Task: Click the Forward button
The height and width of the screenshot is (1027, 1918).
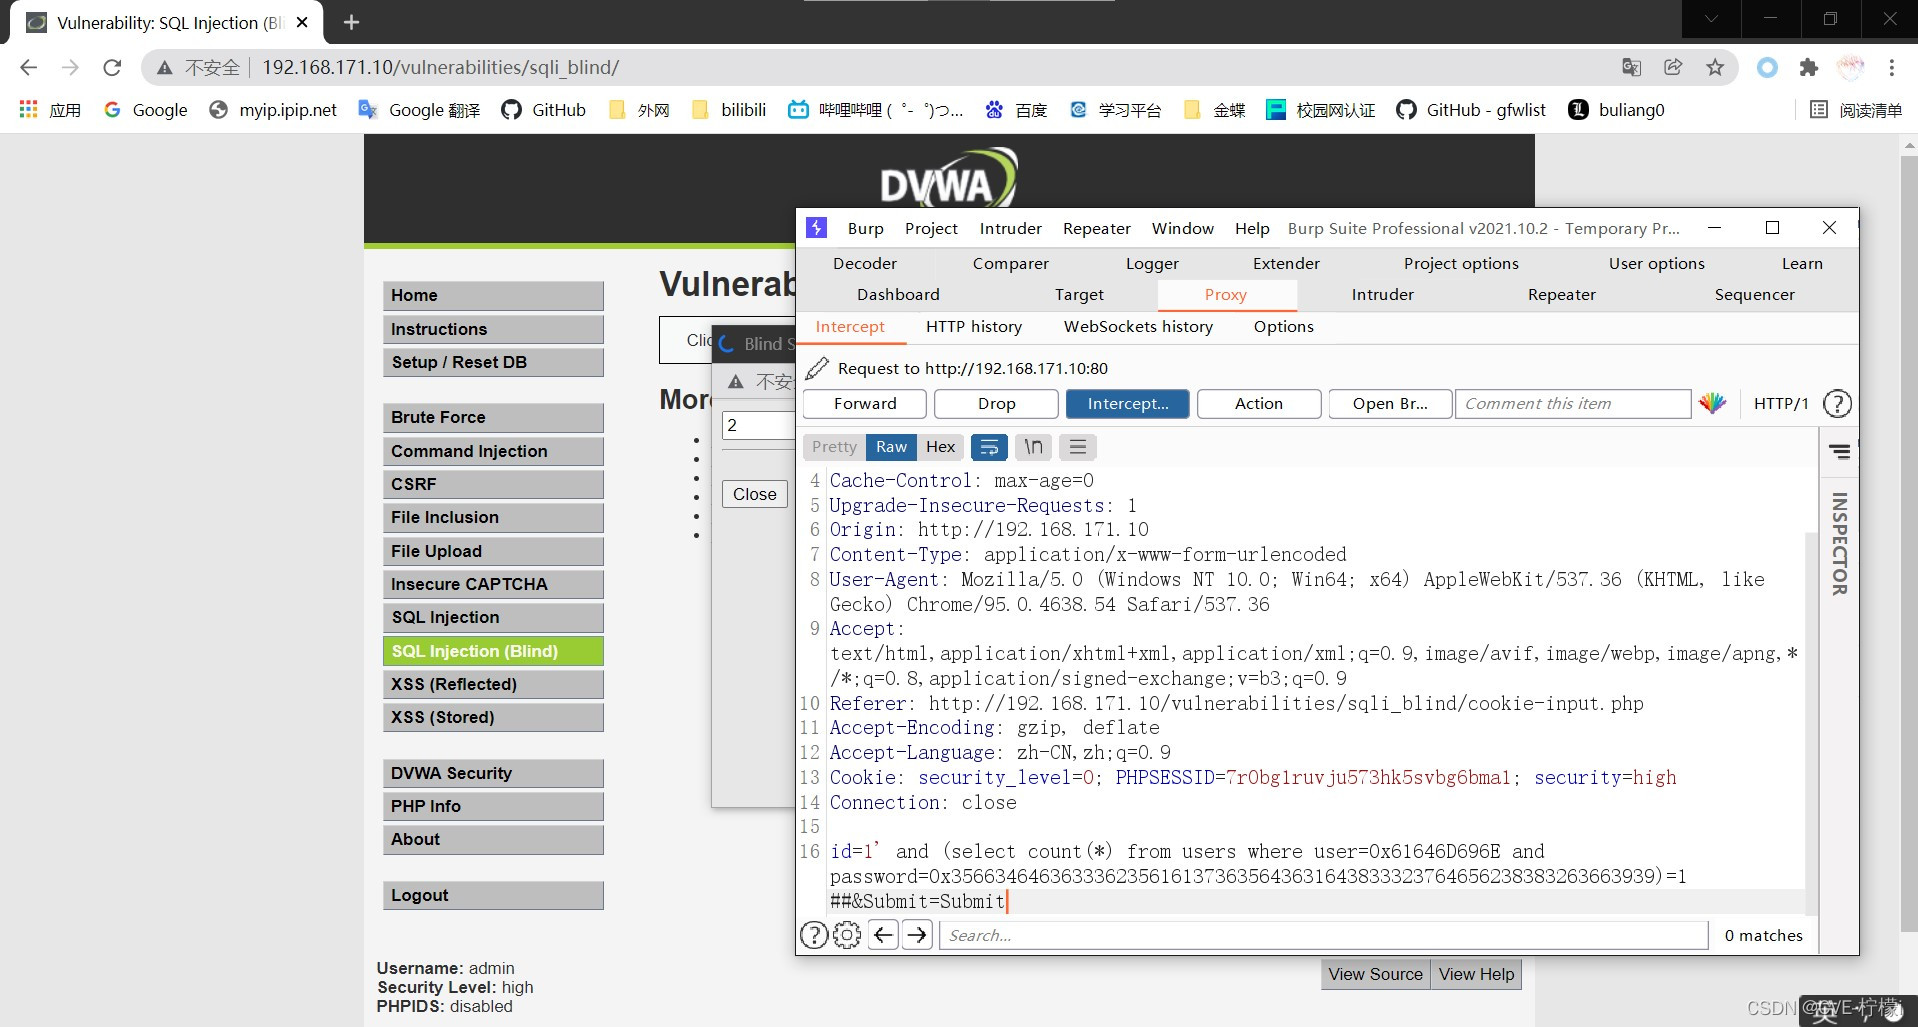Action: coord(865,403)
